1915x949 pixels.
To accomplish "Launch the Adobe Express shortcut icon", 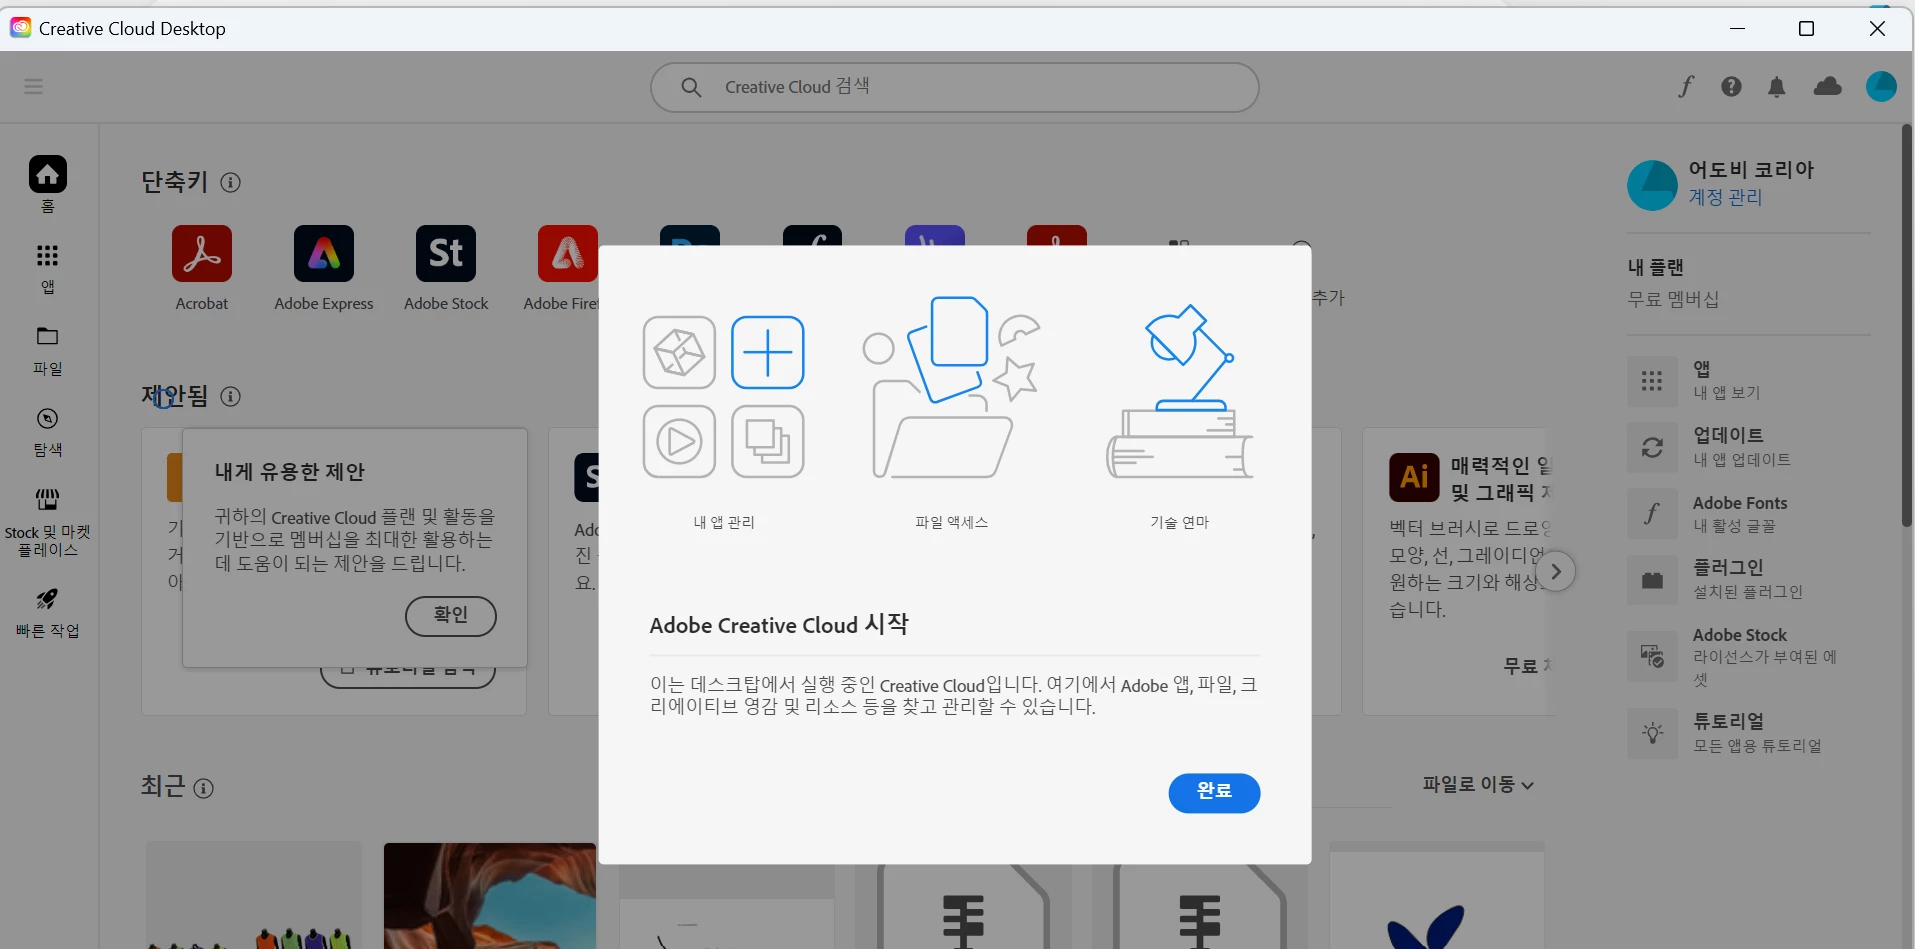I will [x=324, y=254].
